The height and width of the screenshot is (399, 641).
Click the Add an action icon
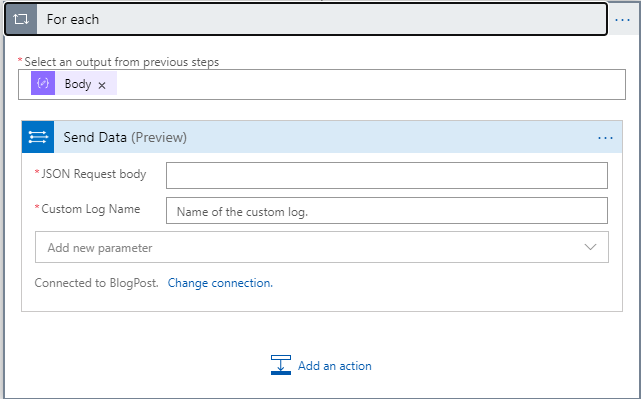(281, 365)
